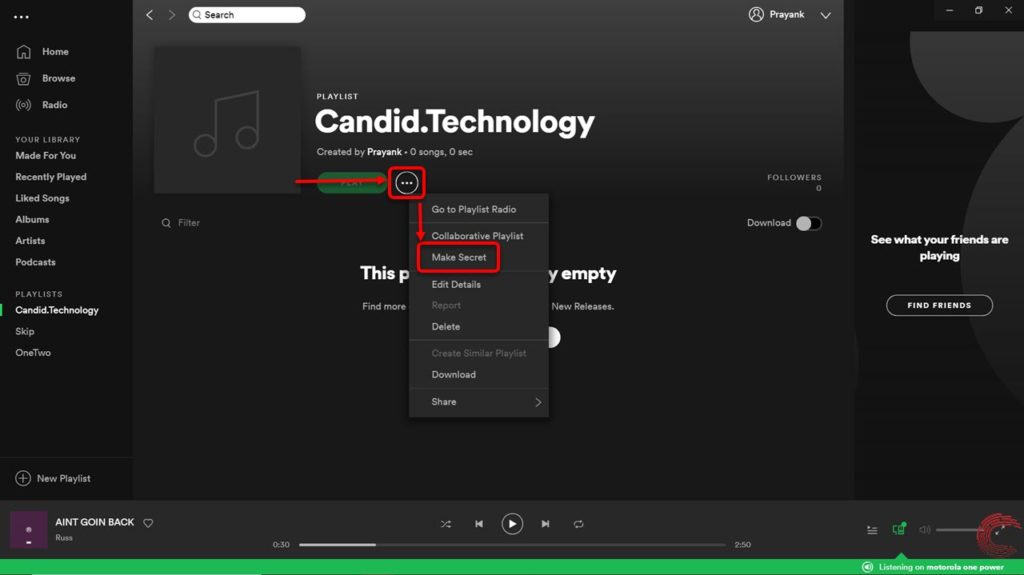This screenshot has width=1024, height=575.
Task: Toggle repeat mode
Action: tap(579, 524)
